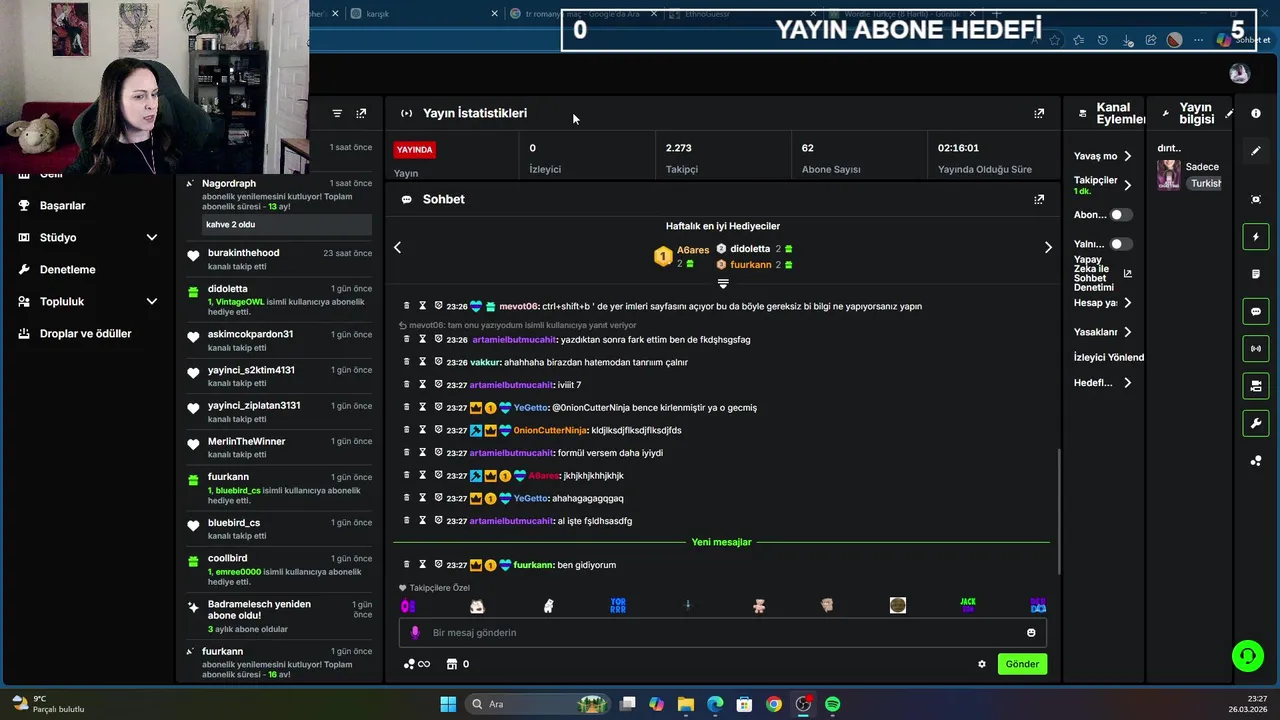1280x720 pixels.
Task: Open Spotify from the taskbar
Action: [x=832, y=704]
